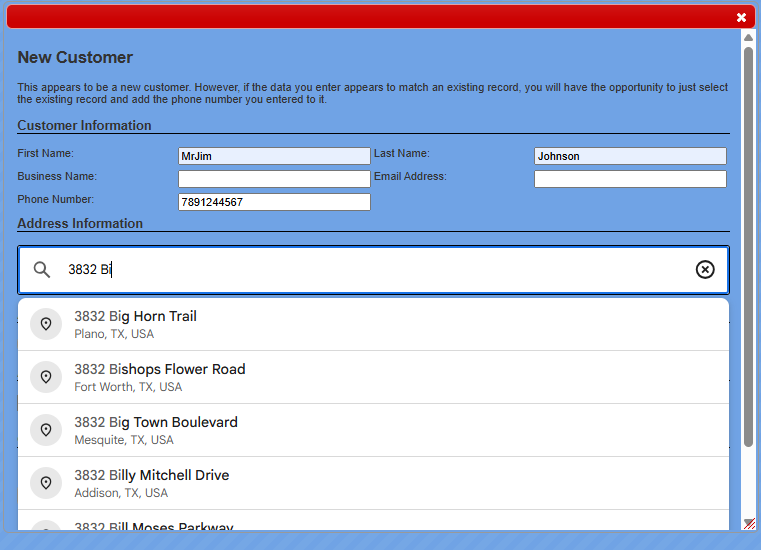
Task: Focus the Email Address input field
Action: pos(630,179)
